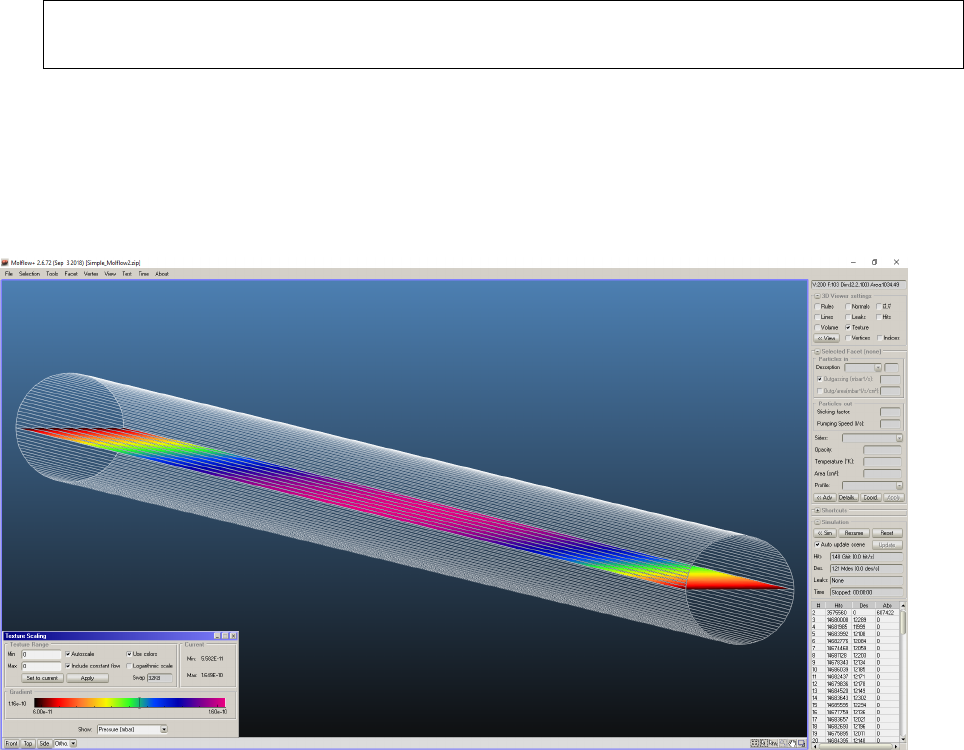The width and height of the screenshot is (964, 750).
Task: Open the Test menu
Action: 127,274
